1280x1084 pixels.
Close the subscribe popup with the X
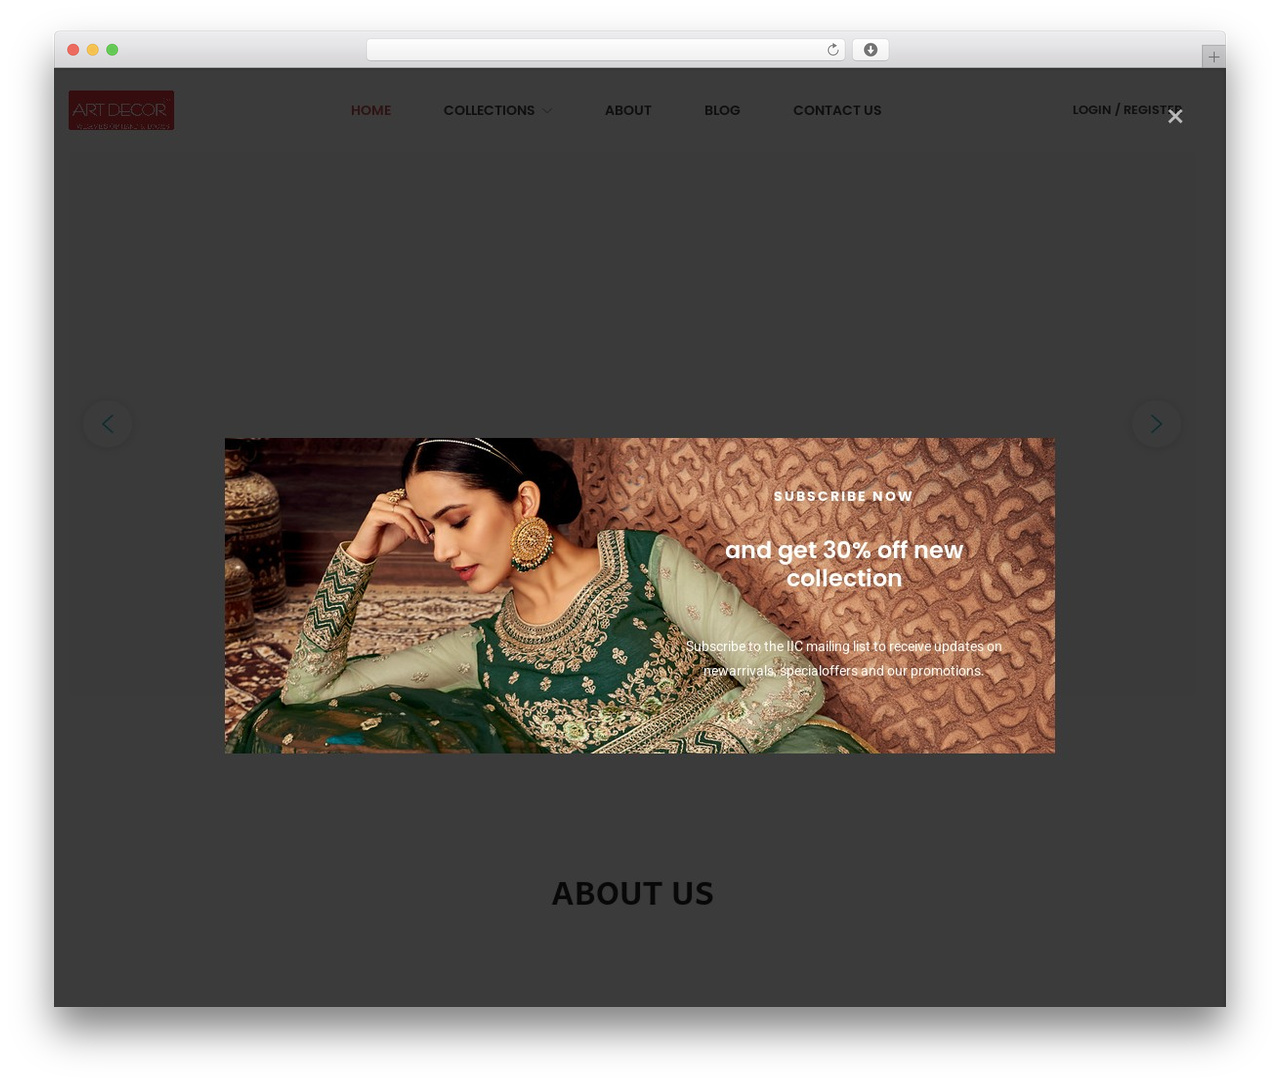click(x=1175, y=116)
